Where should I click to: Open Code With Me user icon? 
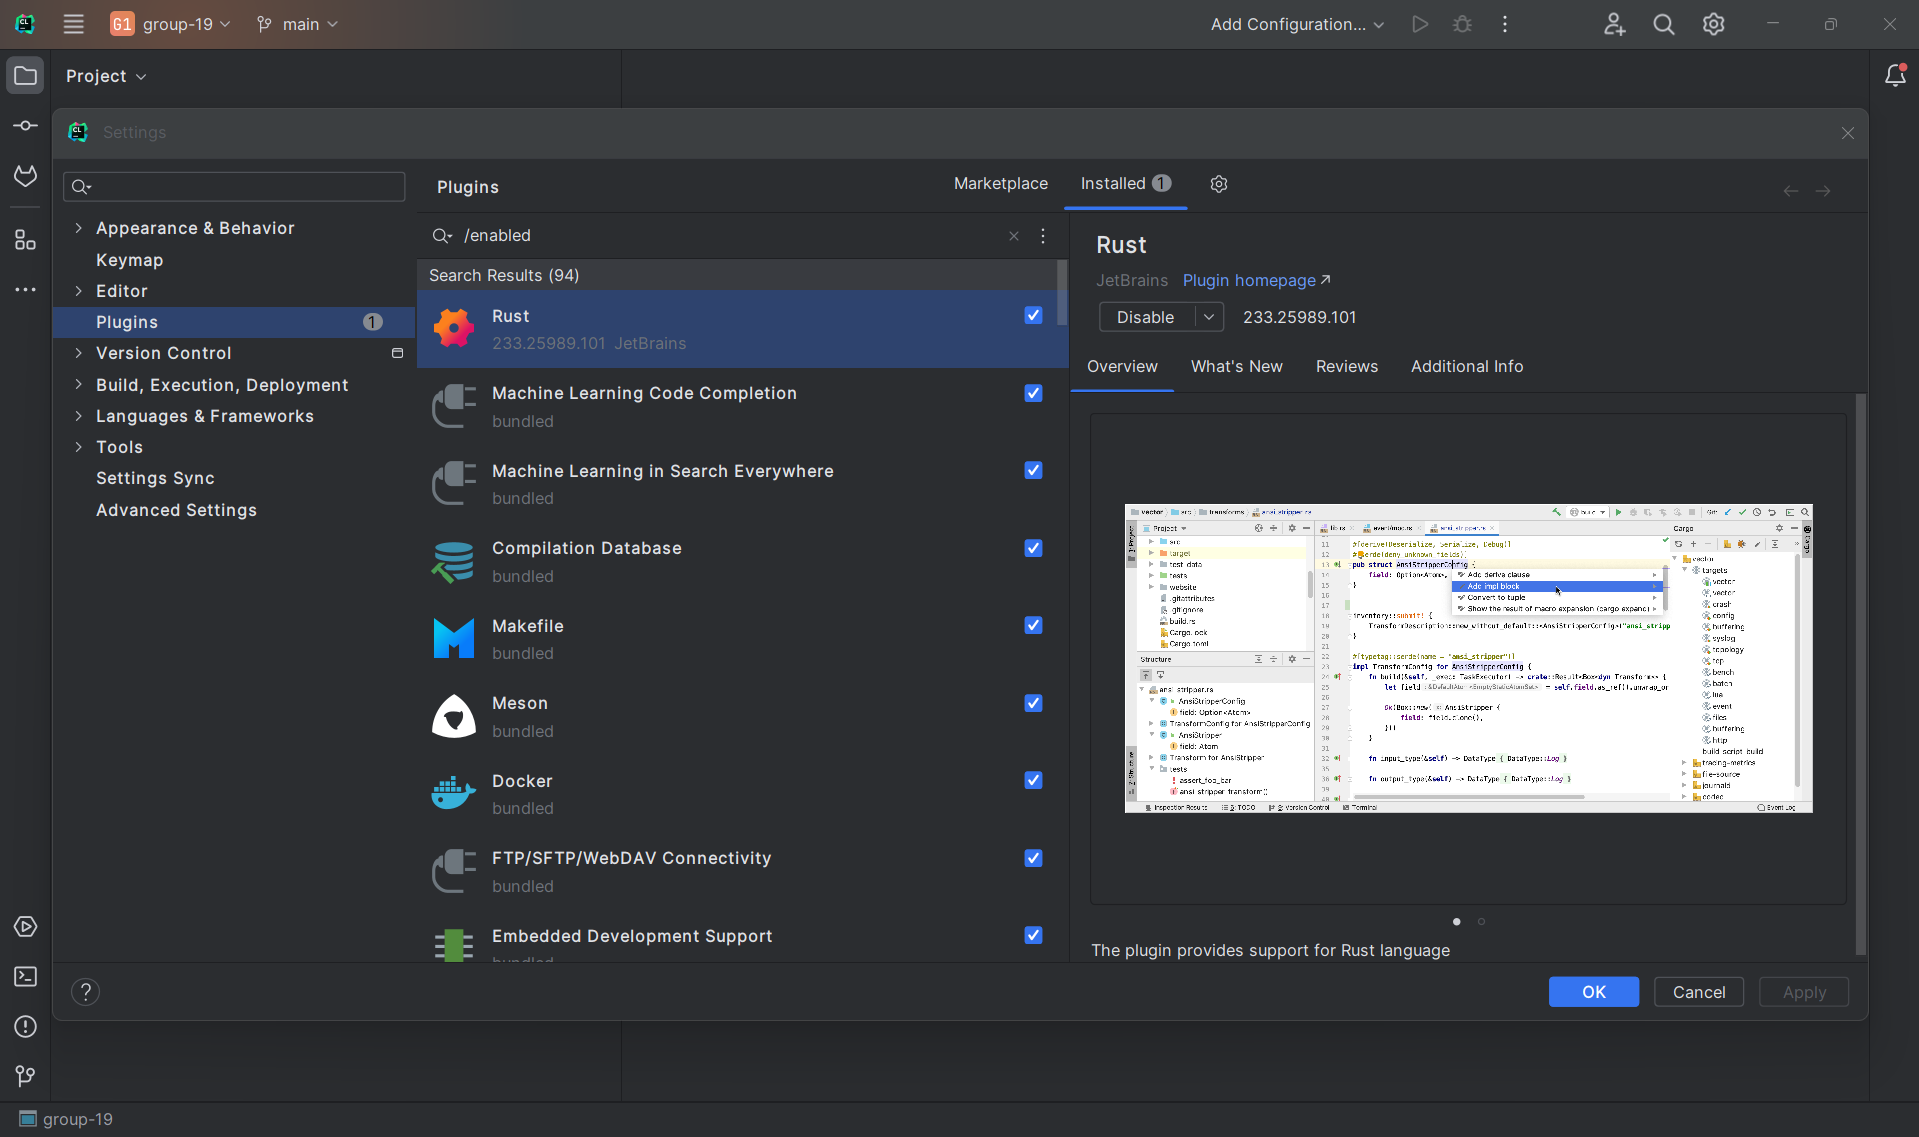click(x=1614, y=24)
